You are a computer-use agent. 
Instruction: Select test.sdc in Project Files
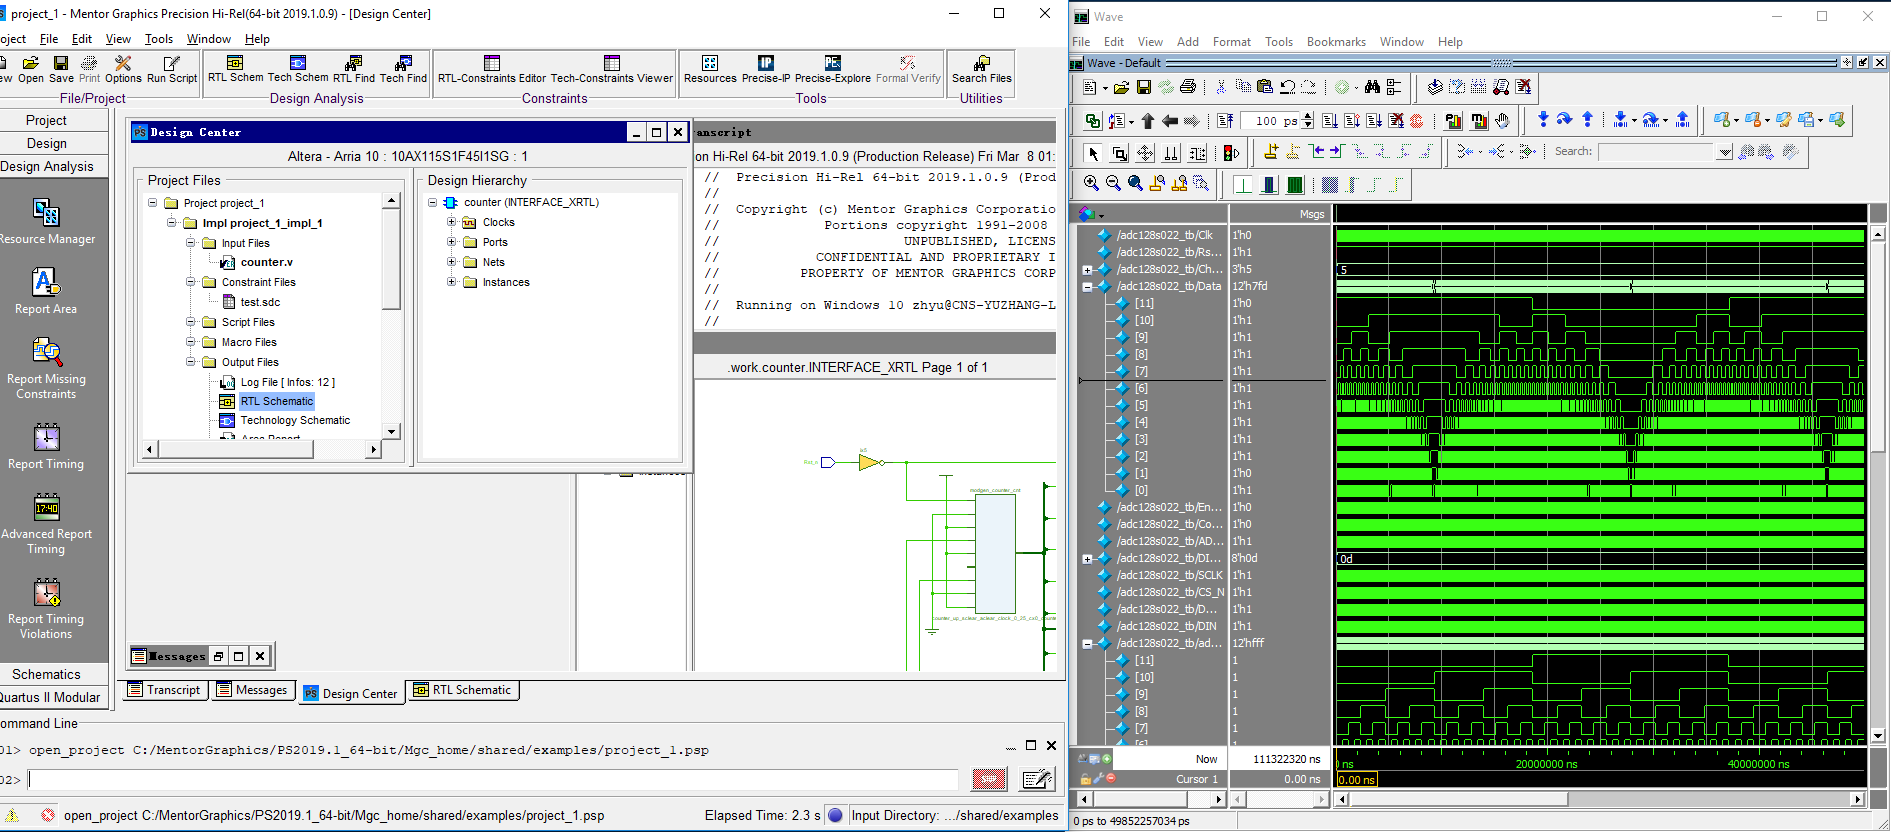coord(260,302)
